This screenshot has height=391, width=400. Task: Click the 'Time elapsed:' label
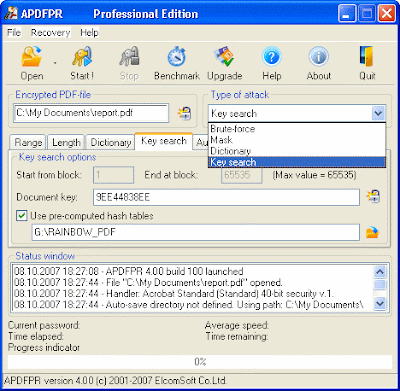tap(36, 337)
